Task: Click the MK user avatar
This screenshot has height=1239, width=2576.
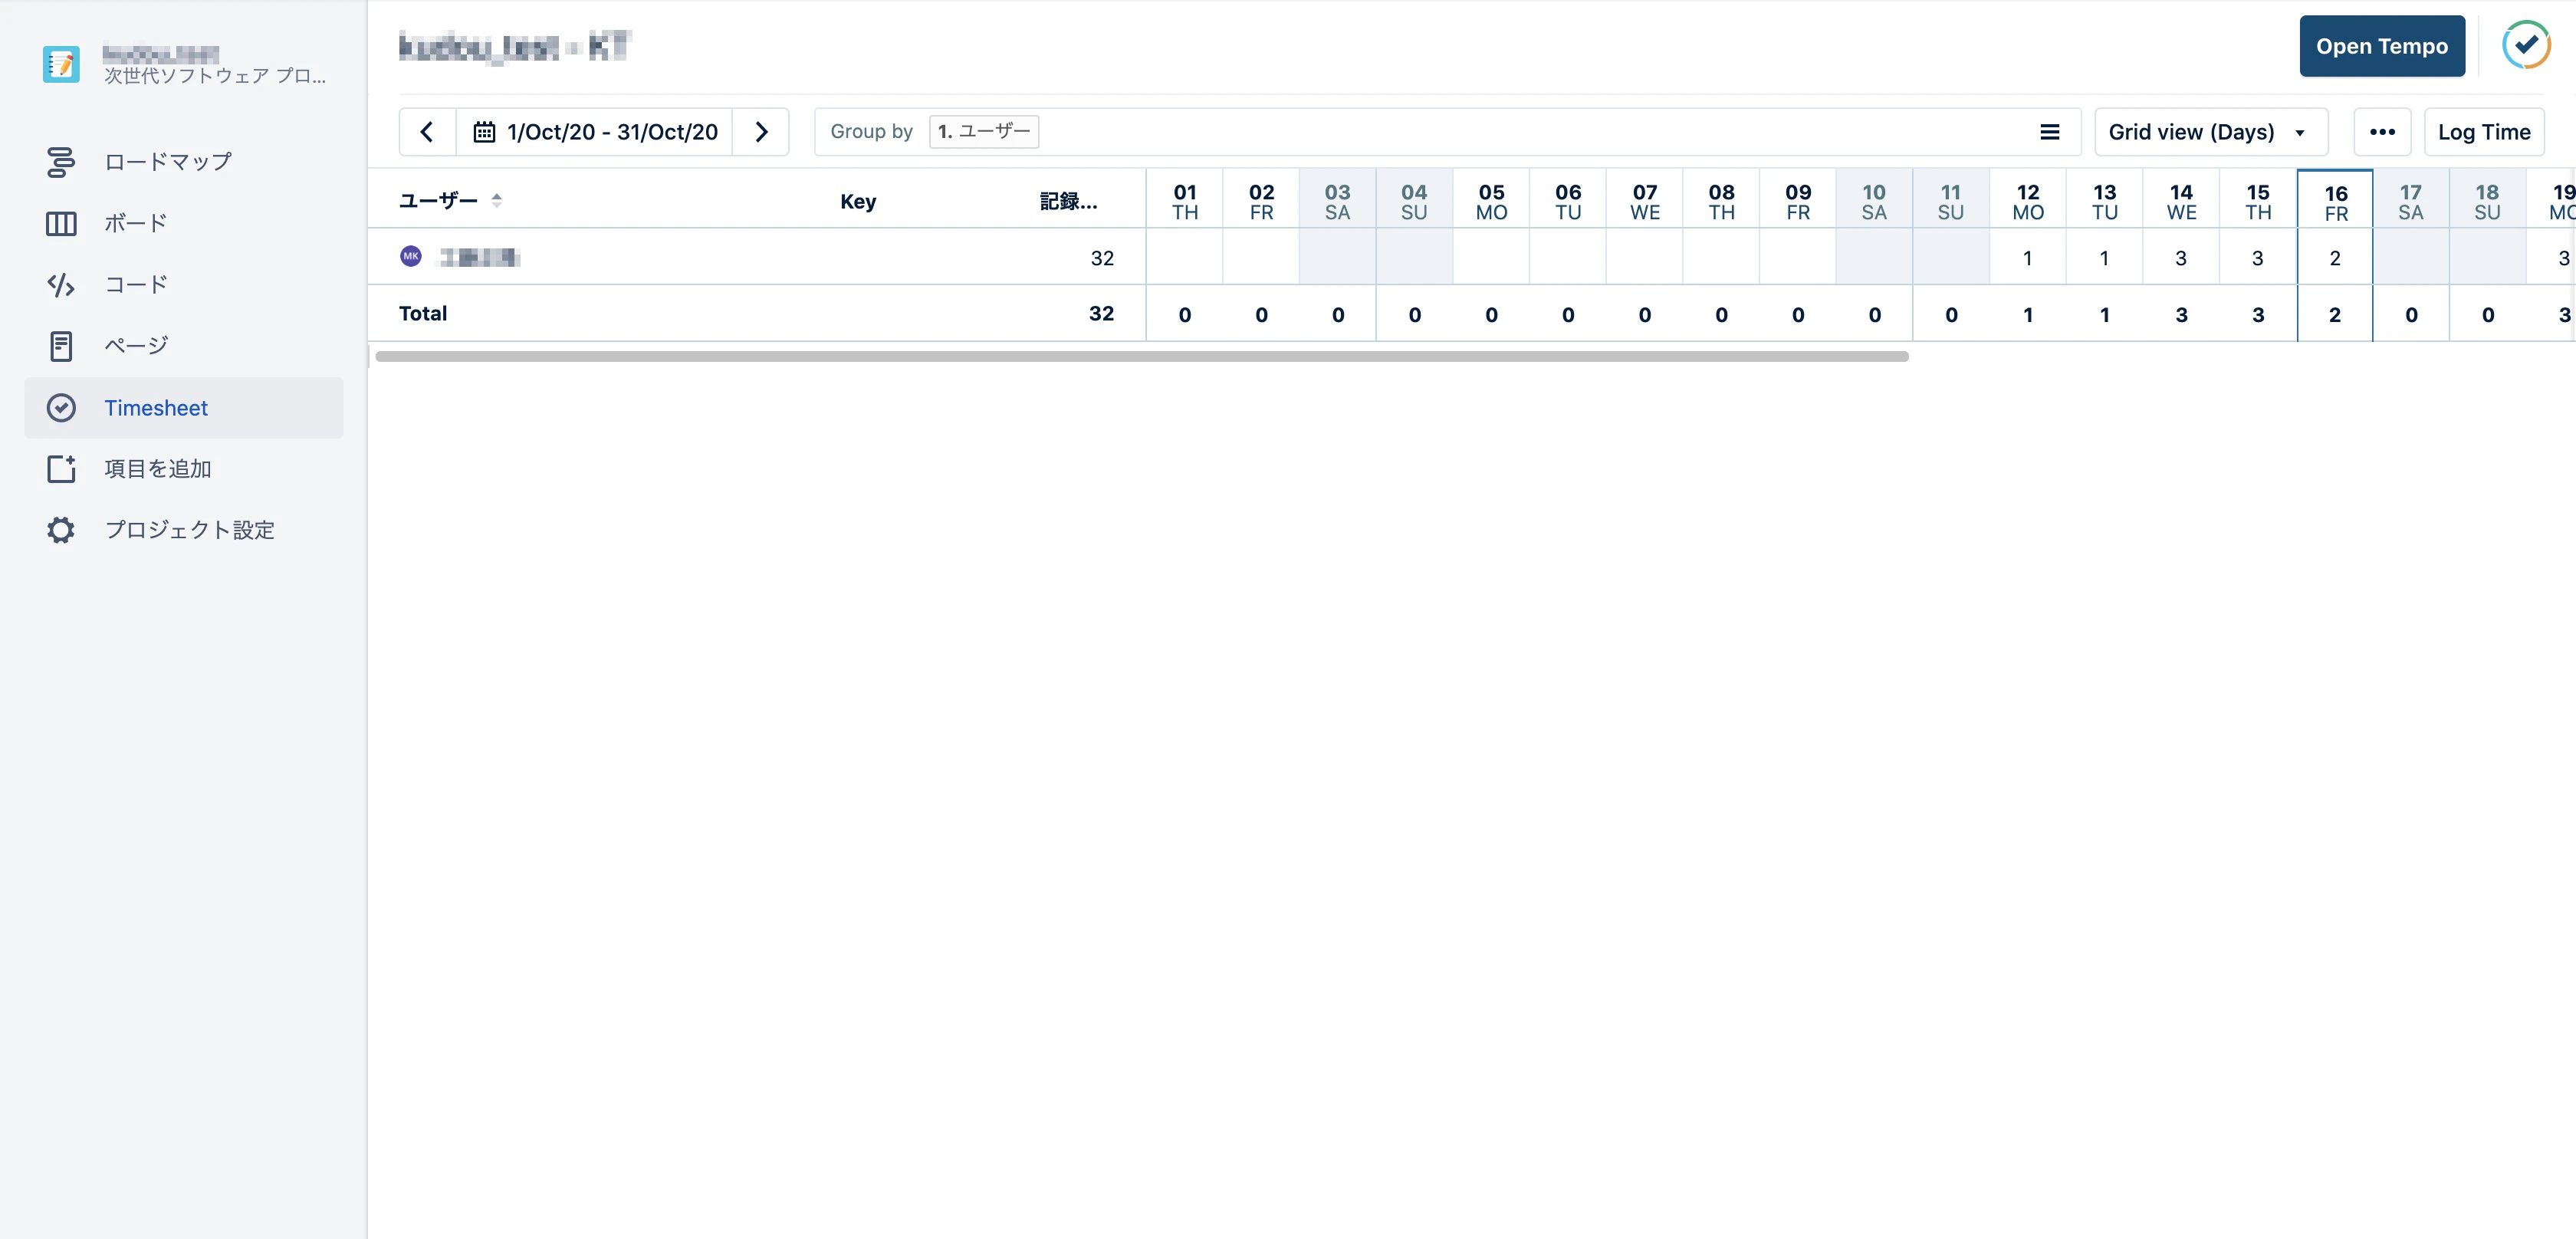Action: click(411, 257)
